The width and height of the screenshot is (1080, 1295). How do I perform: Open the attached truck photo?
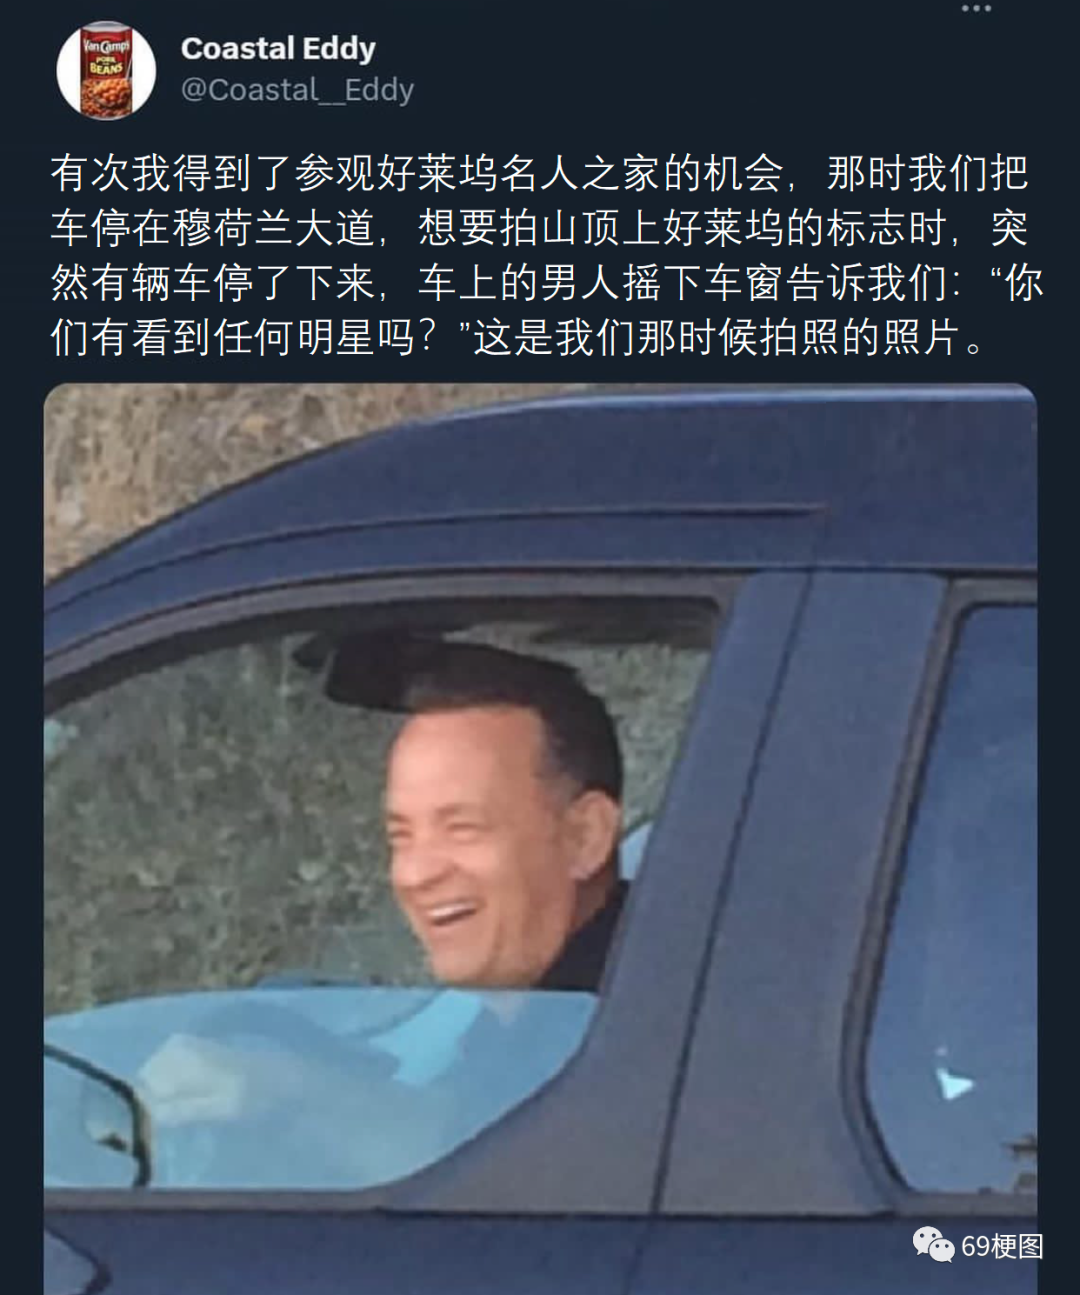(540, 839)
